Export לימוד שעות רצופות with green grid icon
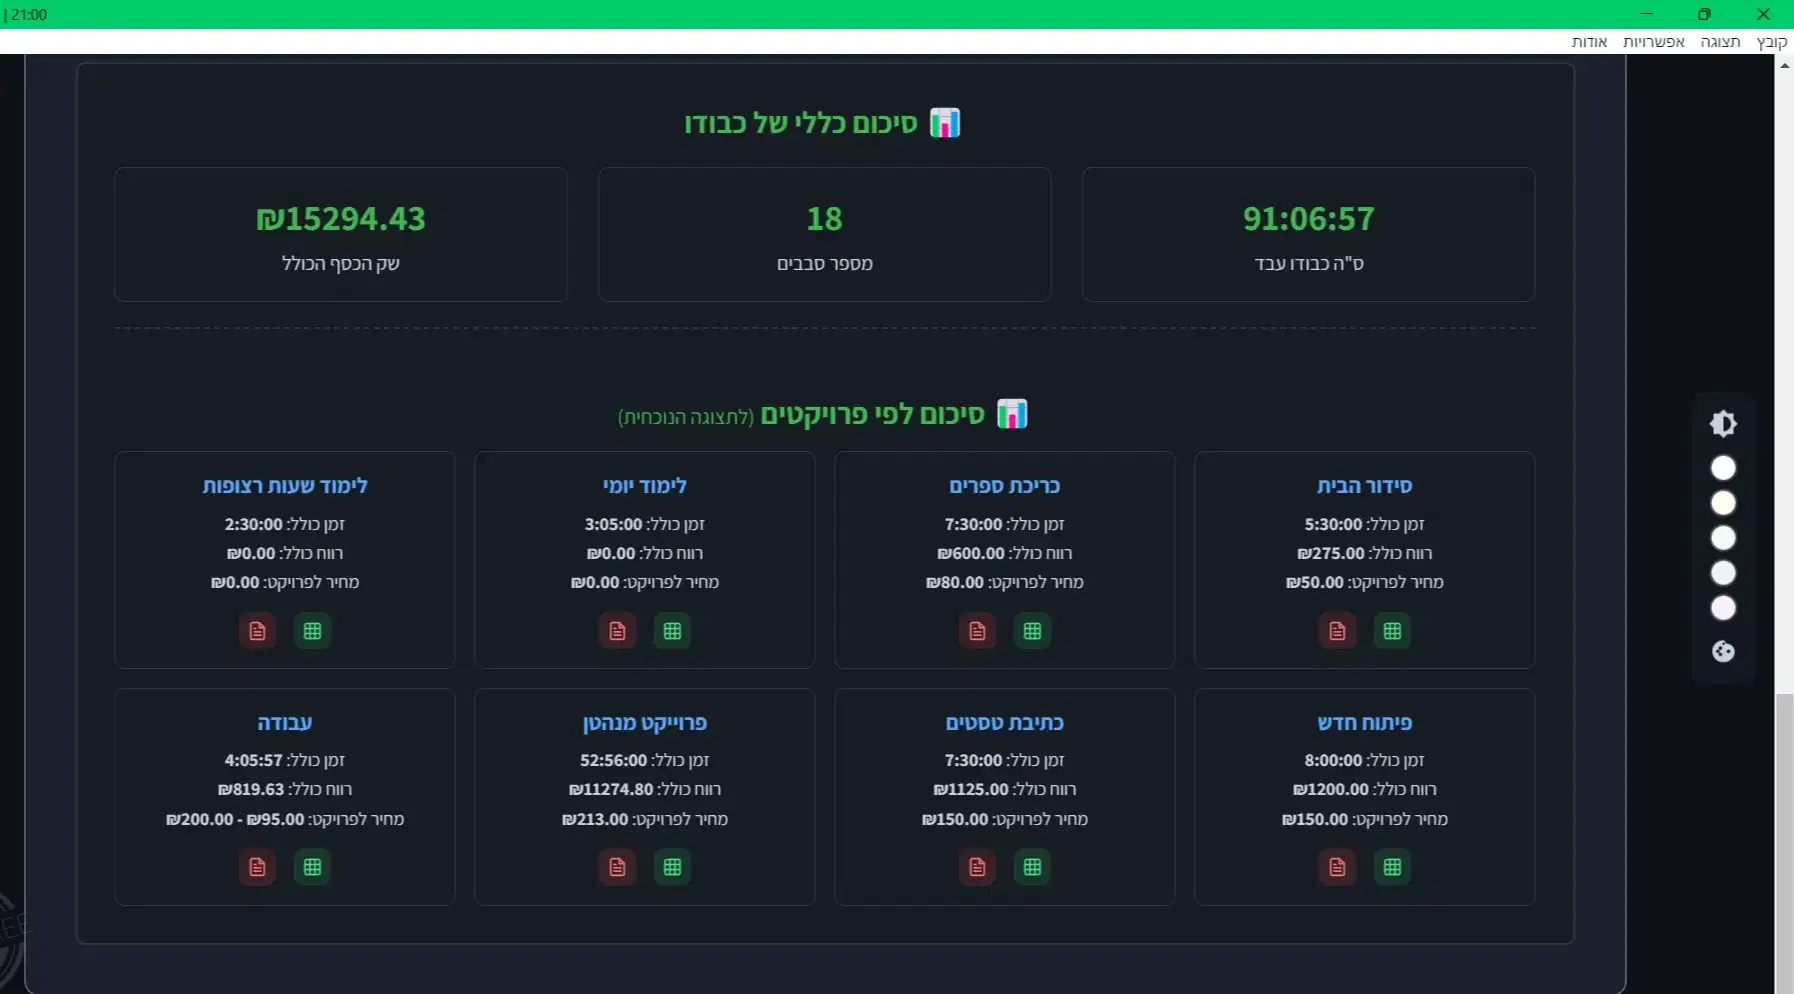 point(312,631)
